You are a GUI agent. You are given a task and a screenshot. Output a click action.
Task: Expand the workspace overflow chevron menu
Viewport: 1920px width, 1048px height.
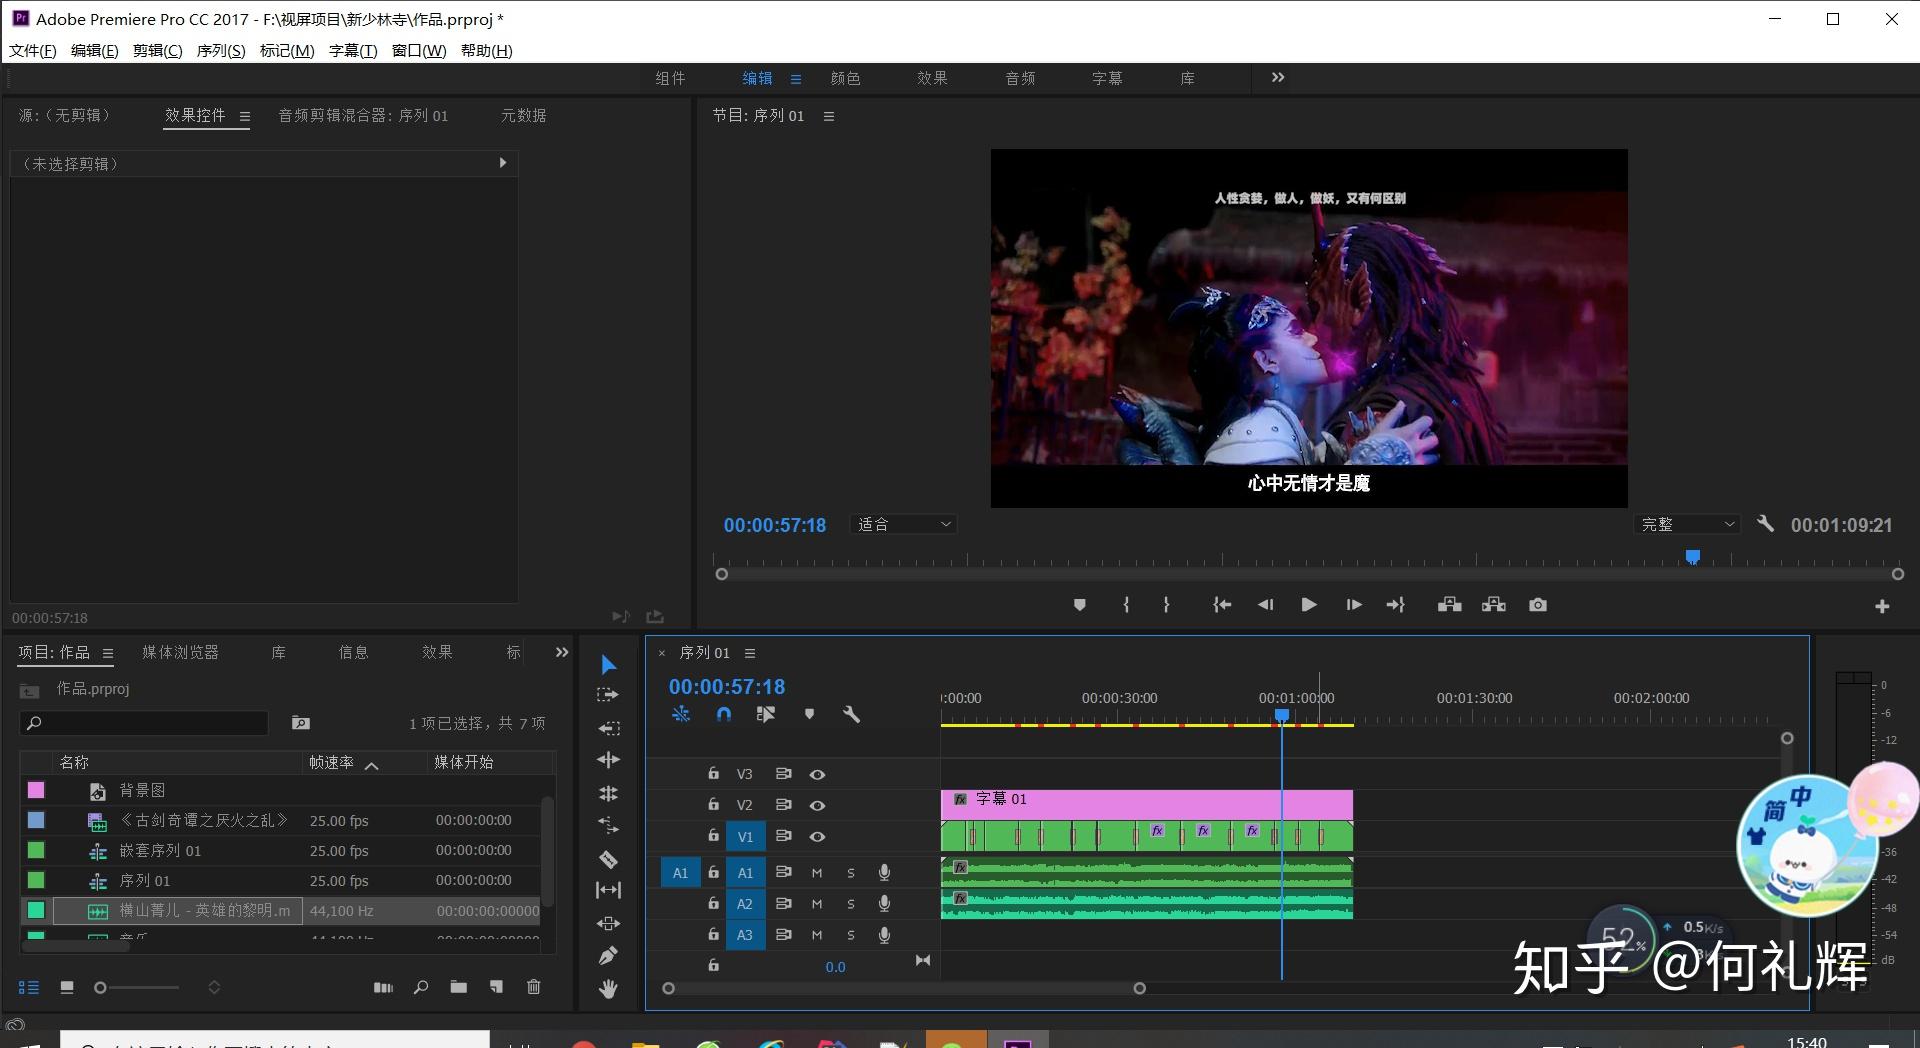[x=1277, y=78]
